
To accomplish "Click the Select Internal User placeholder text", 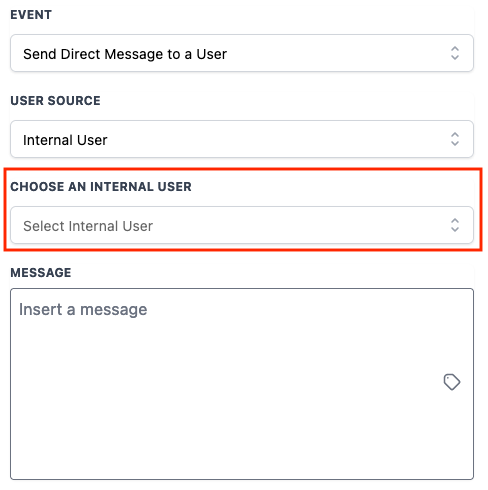I will [88, 226].
